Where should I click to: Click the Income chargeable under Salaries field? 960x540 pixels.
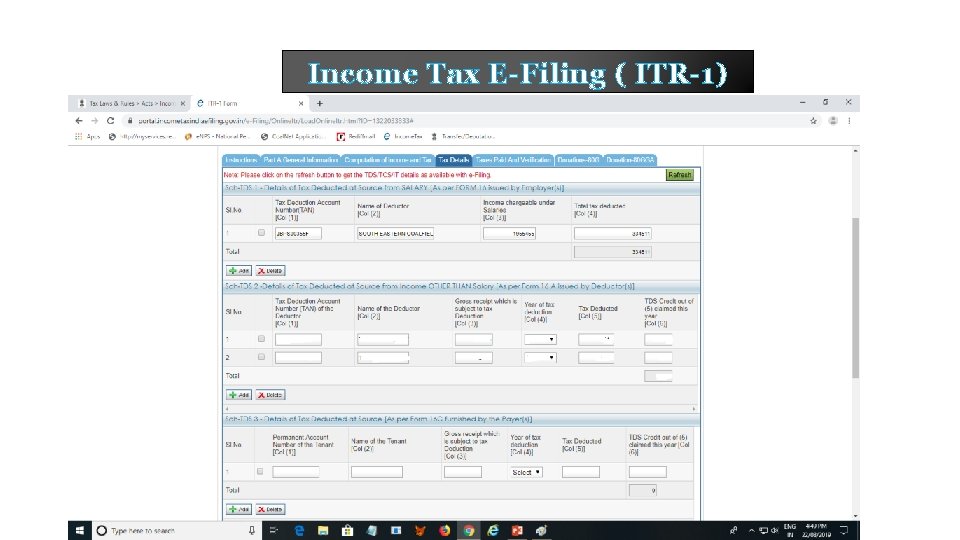[x=509, y=233]
